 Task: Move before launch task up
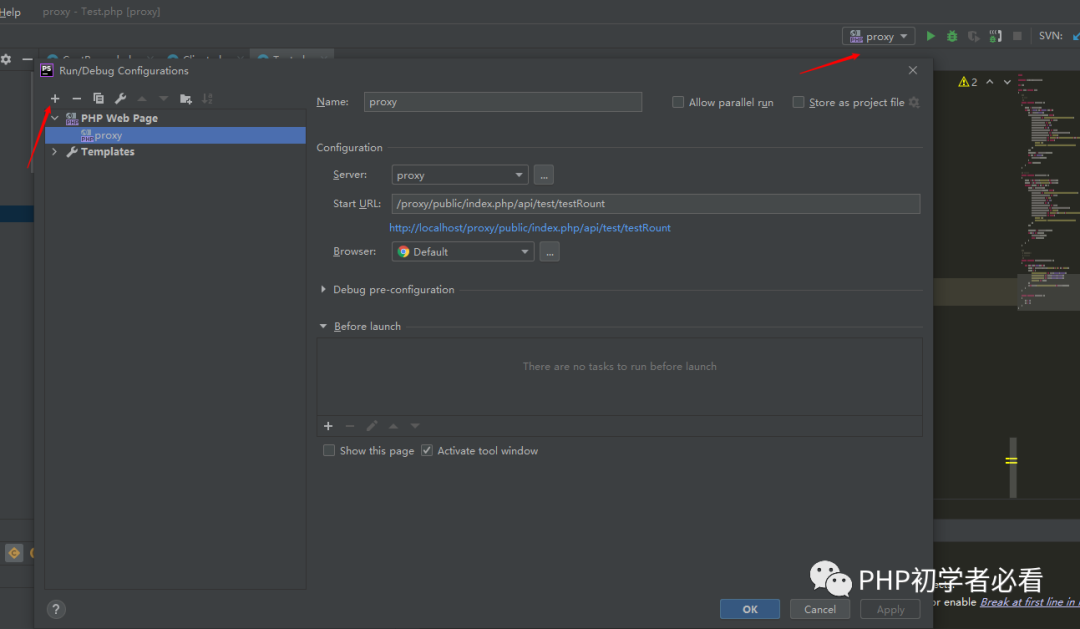(x=393, y=426)
